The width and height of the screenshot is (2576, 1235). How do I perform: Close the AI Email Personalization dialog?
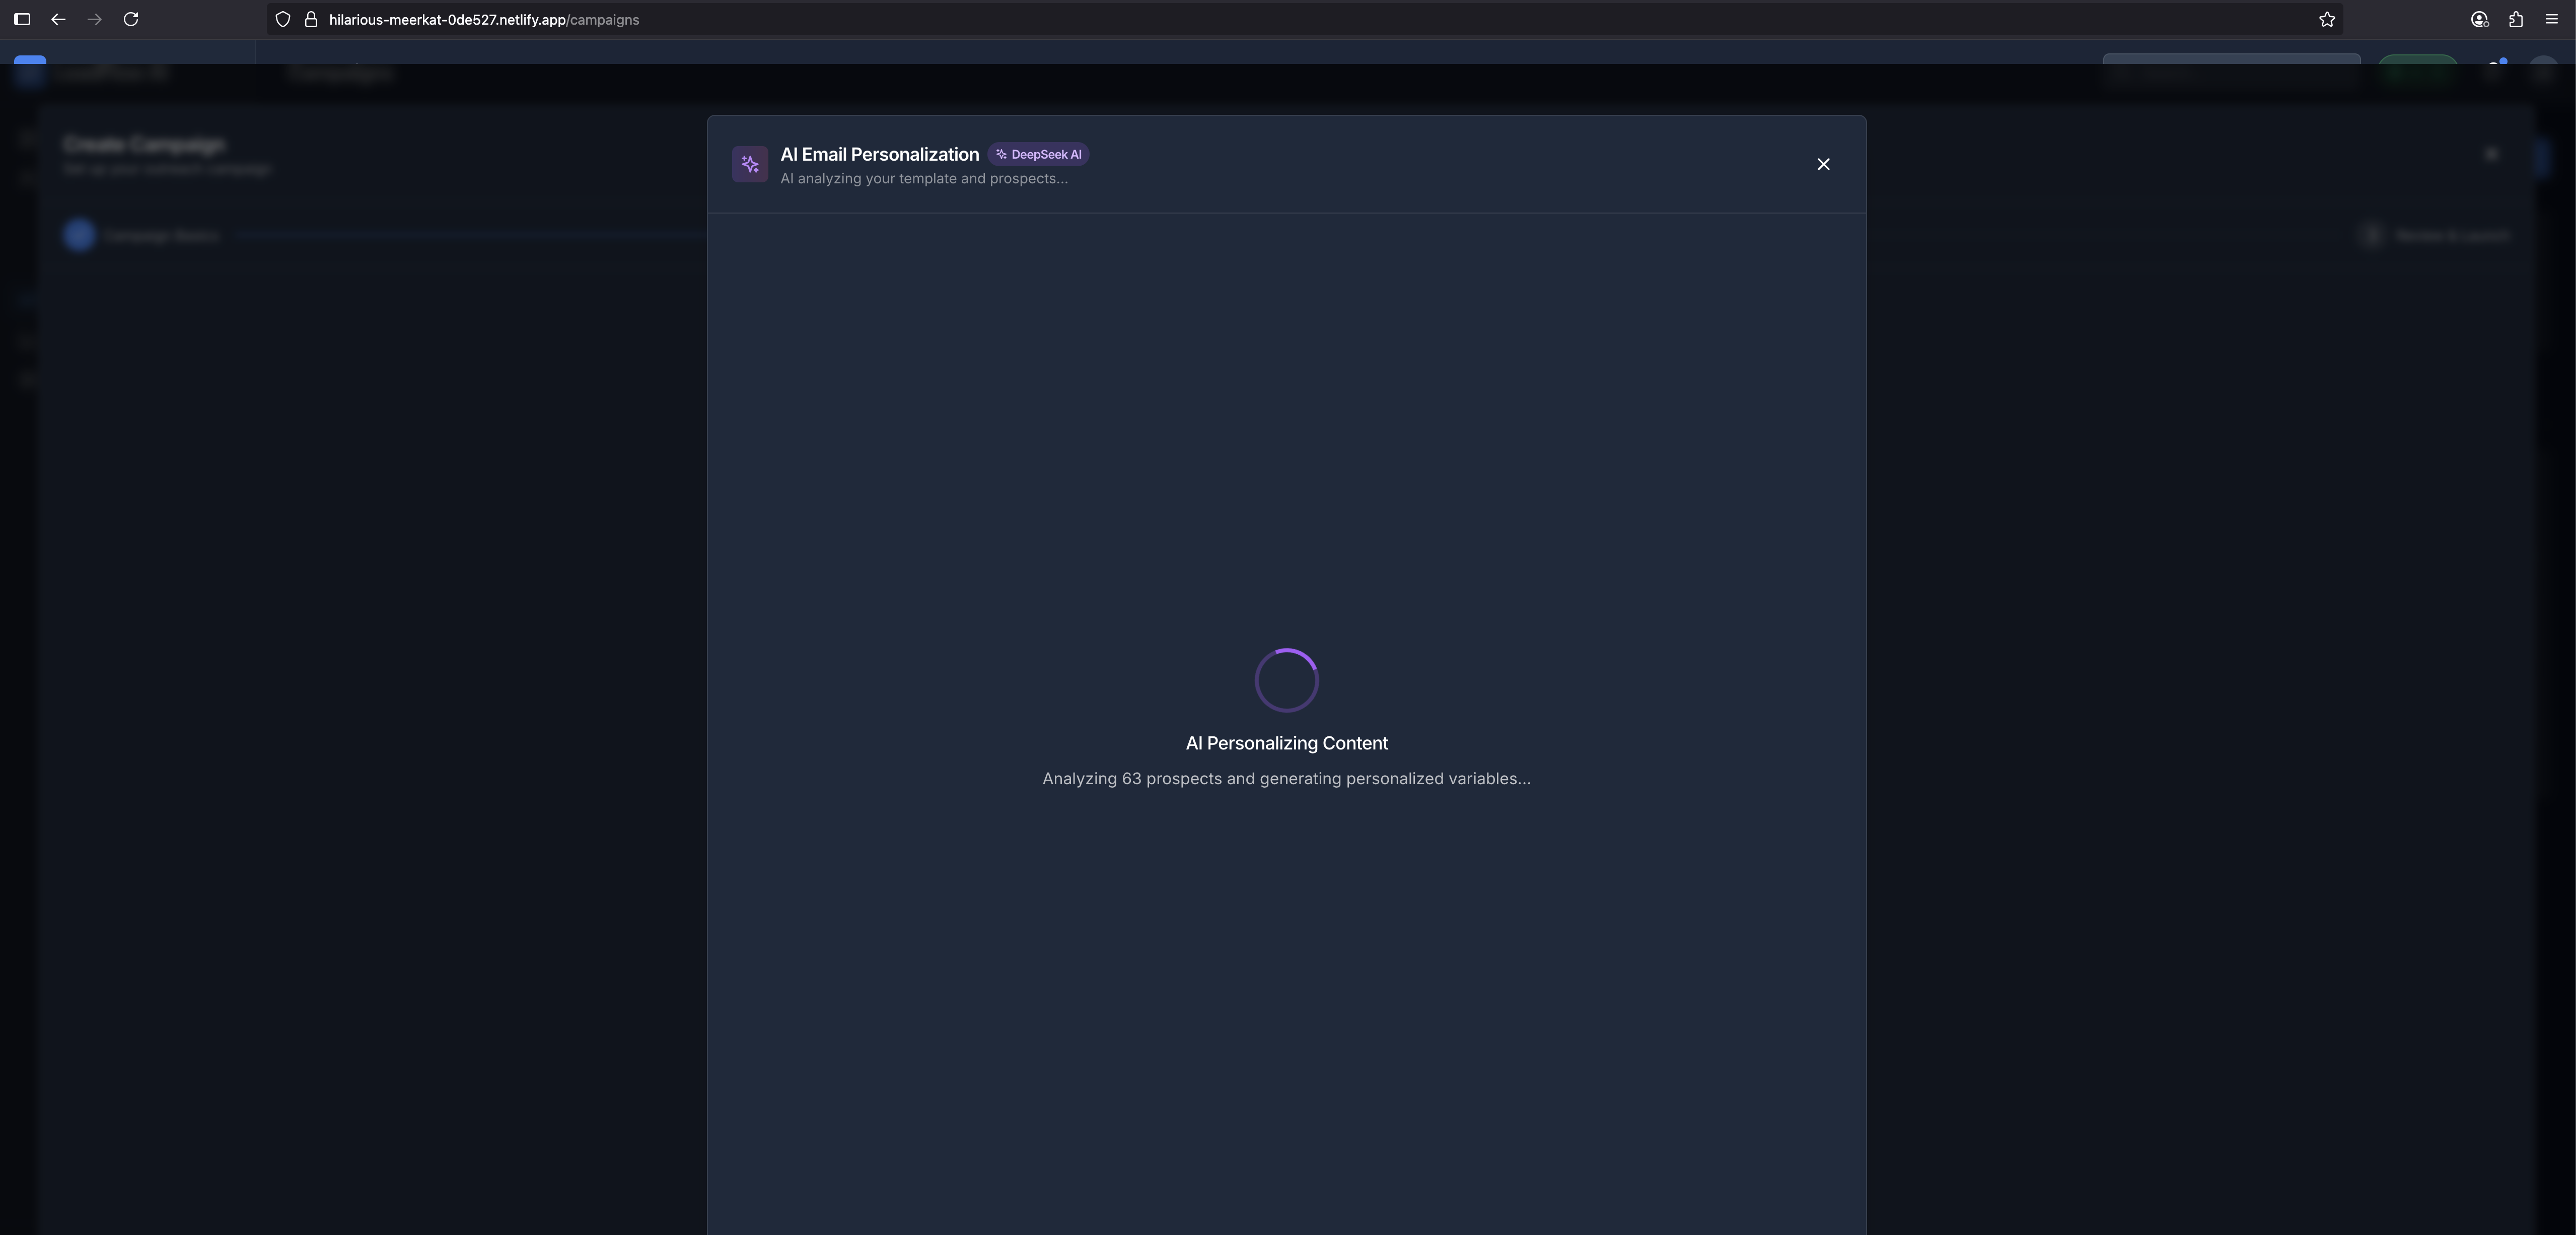point(1823,164)
